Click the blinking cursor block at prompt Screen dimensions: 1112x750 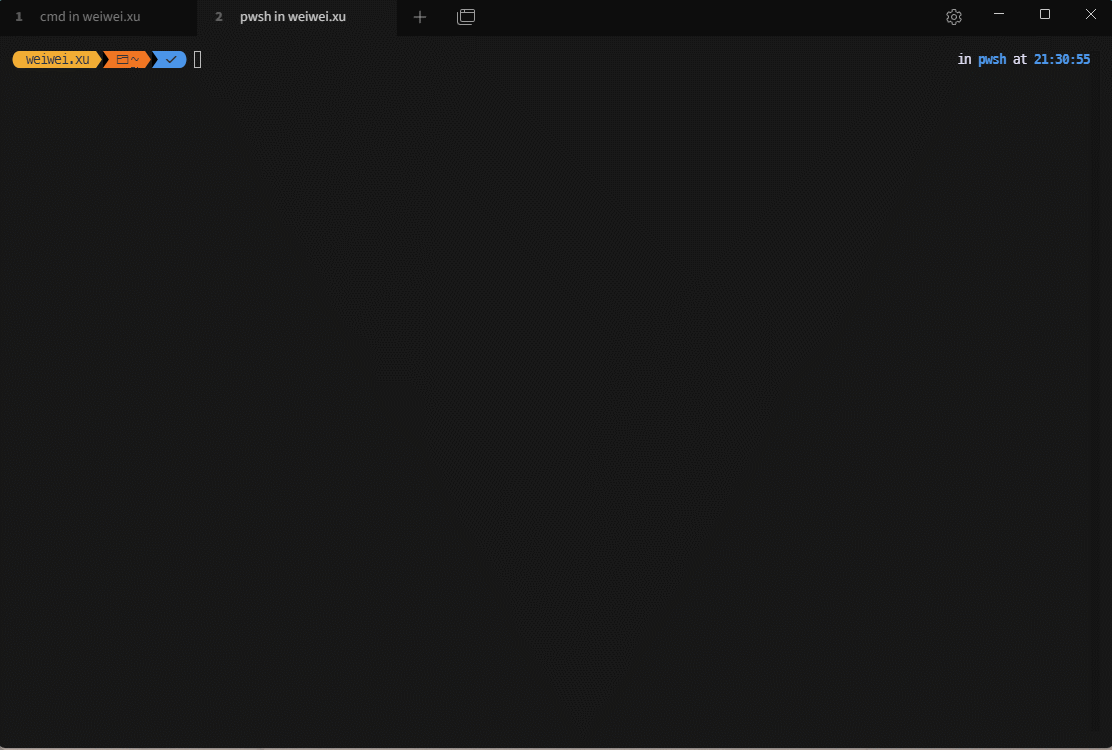198,60
